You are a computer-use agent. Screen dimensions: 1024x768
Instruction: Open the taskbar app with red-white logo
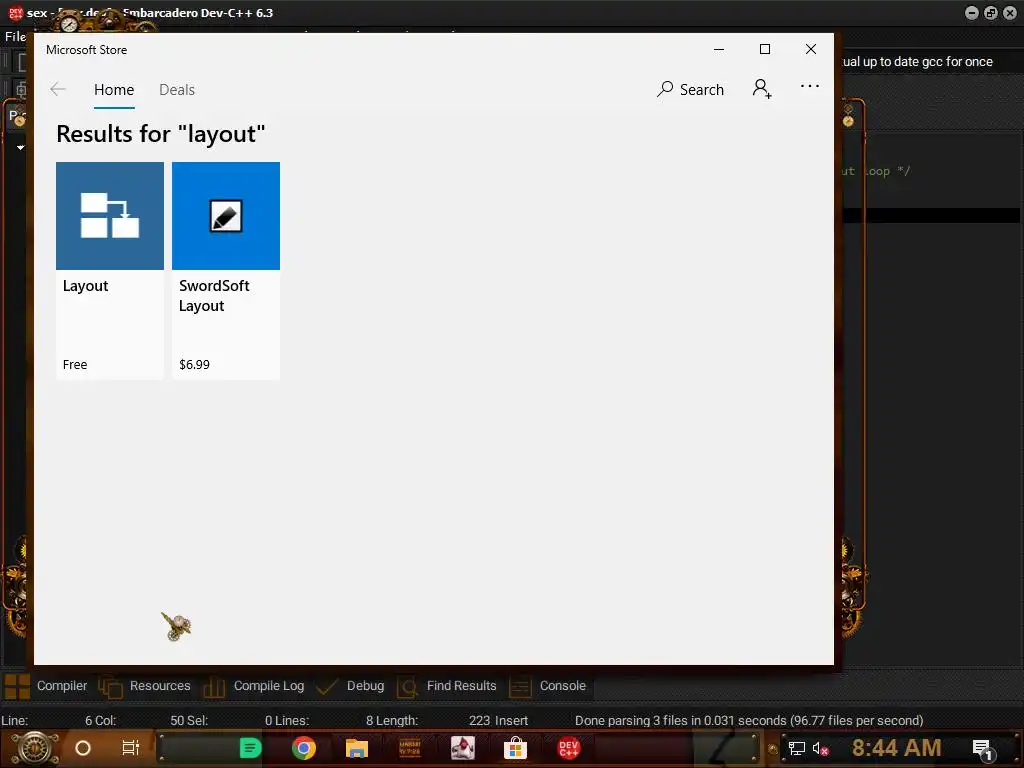pyautogui.click(x=463, y=748)
